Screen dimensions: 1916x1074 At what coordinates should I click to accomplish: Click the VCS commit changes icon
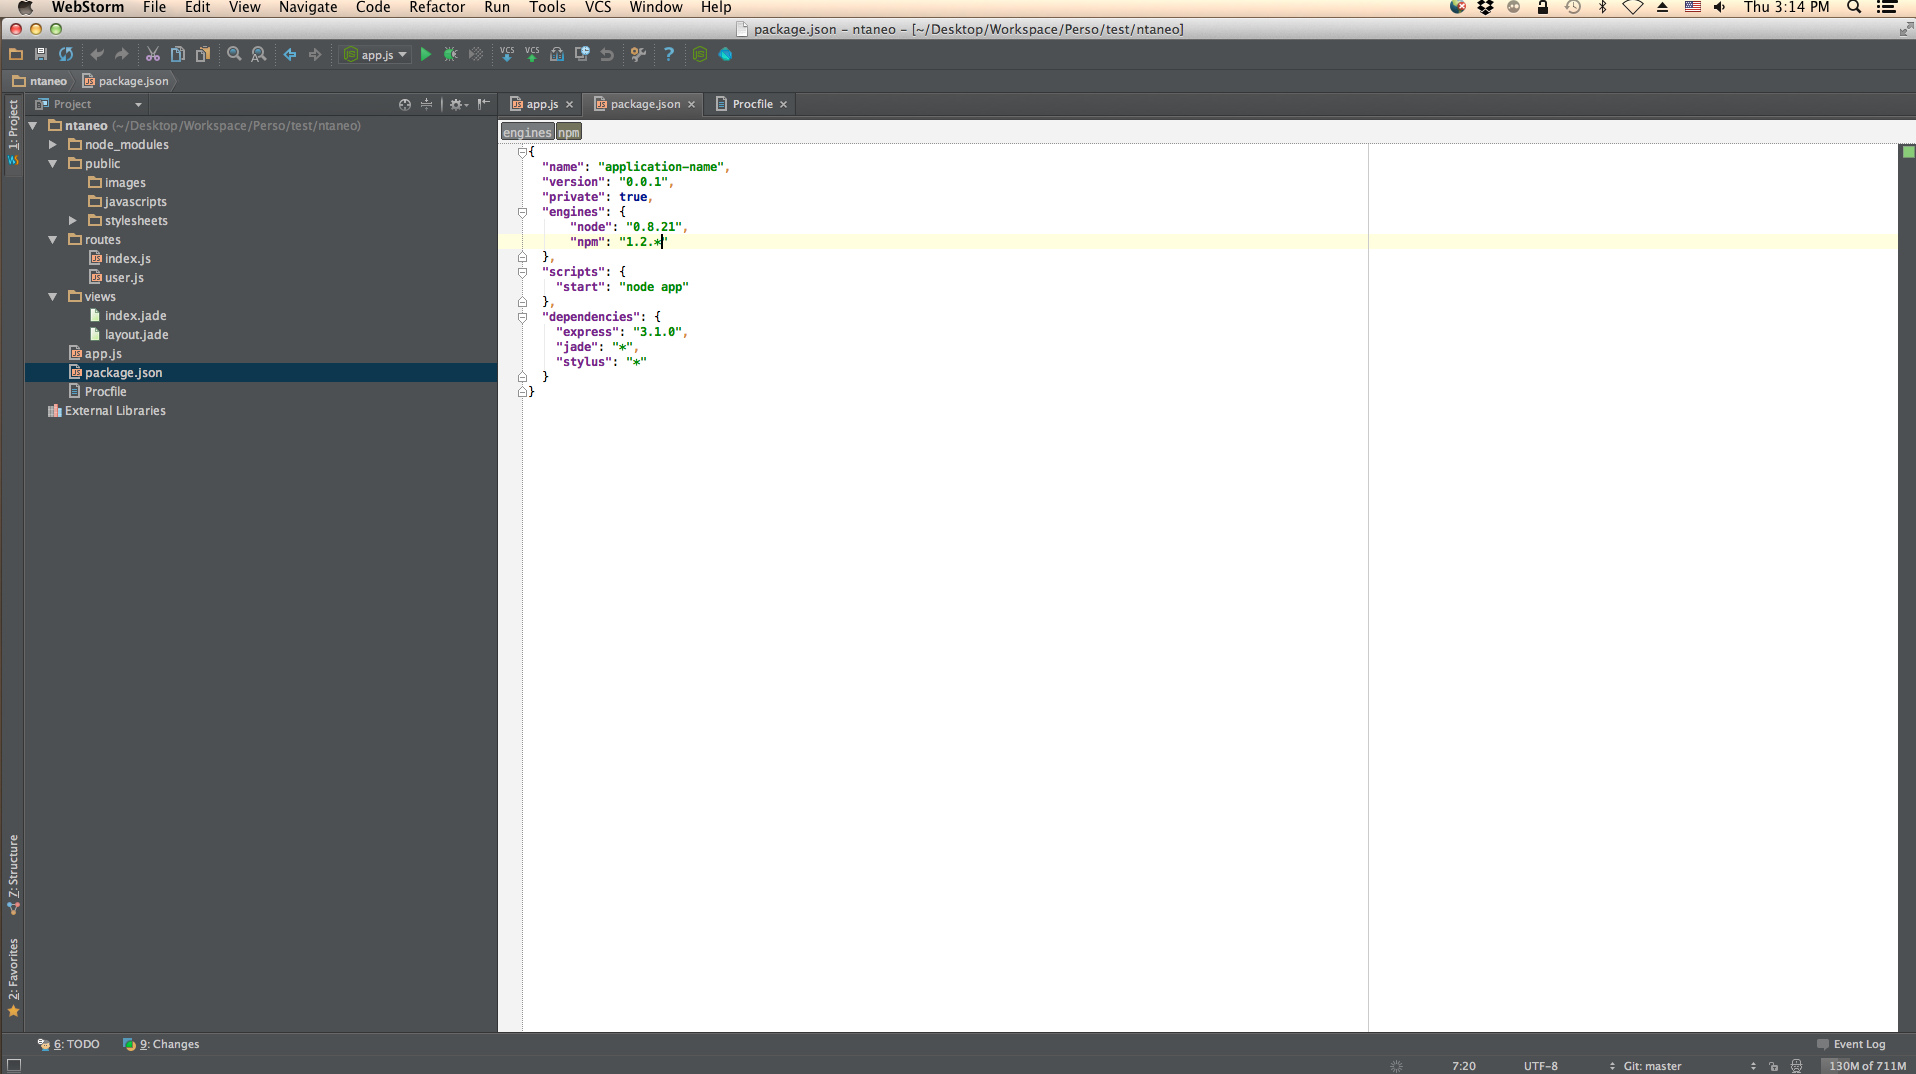[532, 55]
